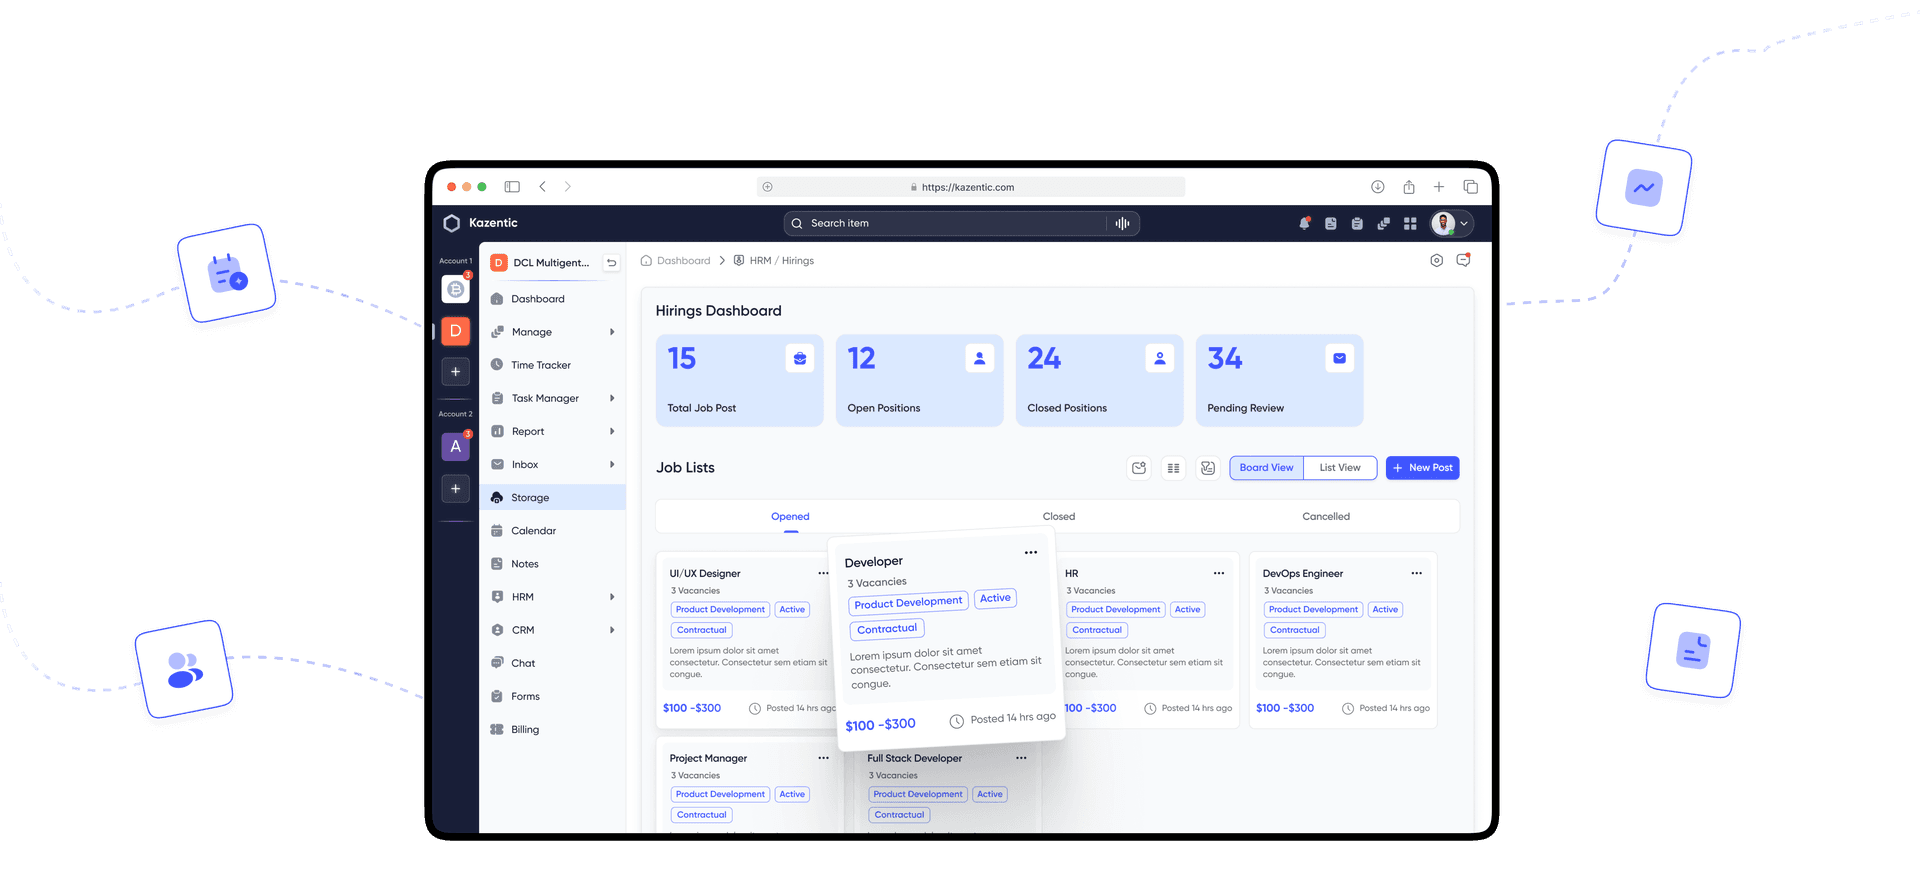This screenshot has width=1920, height=873.
Task: Click the browser share icon
Action: pos(1408,187)
